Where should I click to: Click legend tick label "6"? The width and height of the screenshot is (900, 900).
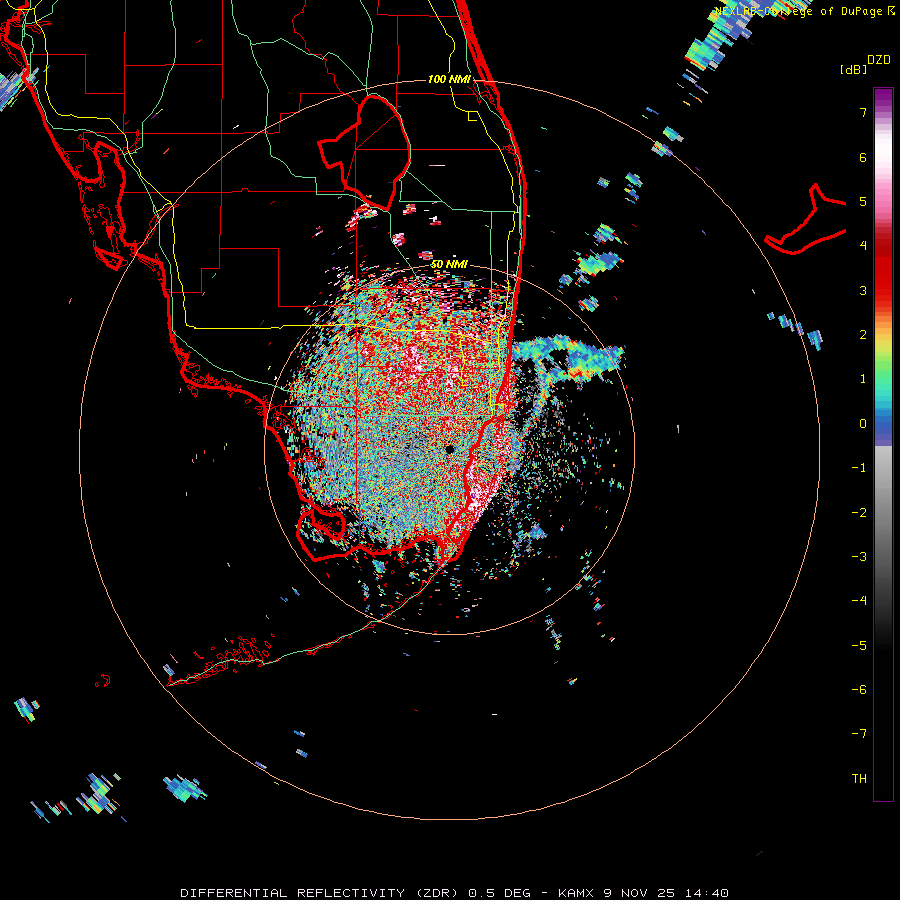(863, 157)
